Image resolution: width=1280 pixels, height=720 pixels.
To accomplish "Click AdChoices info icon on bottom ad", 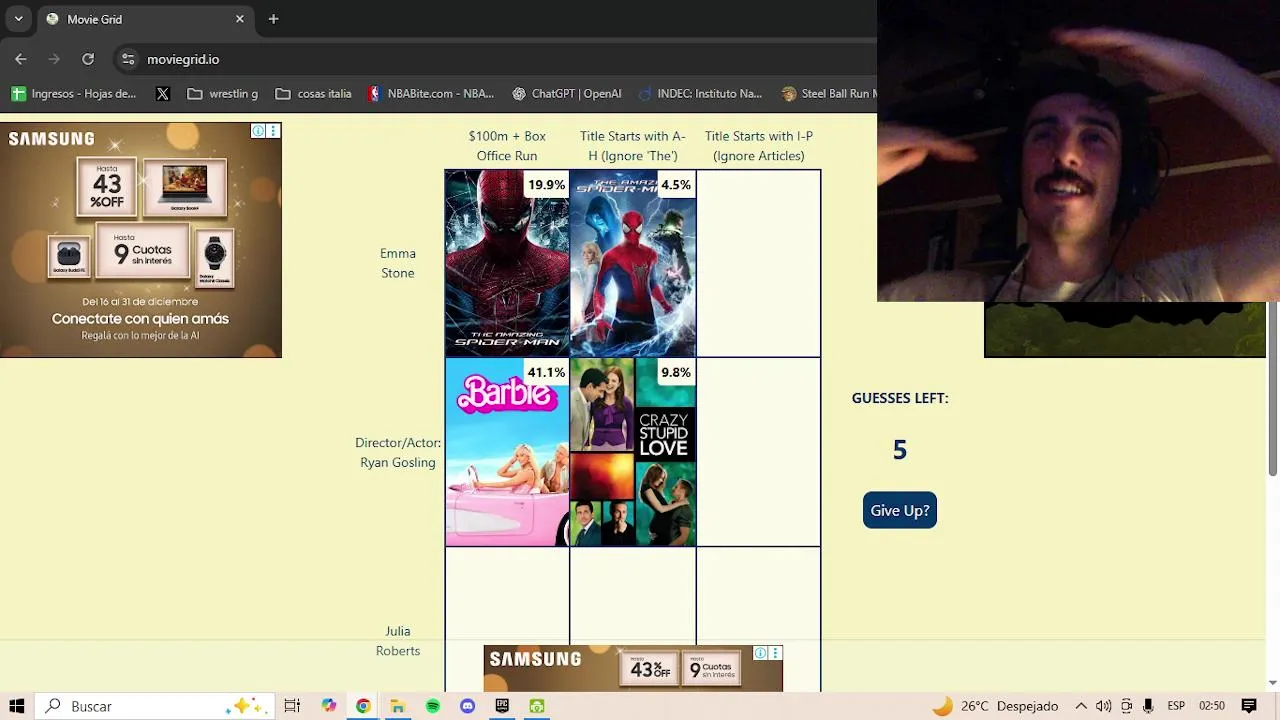I will click(x=760, y=653).
